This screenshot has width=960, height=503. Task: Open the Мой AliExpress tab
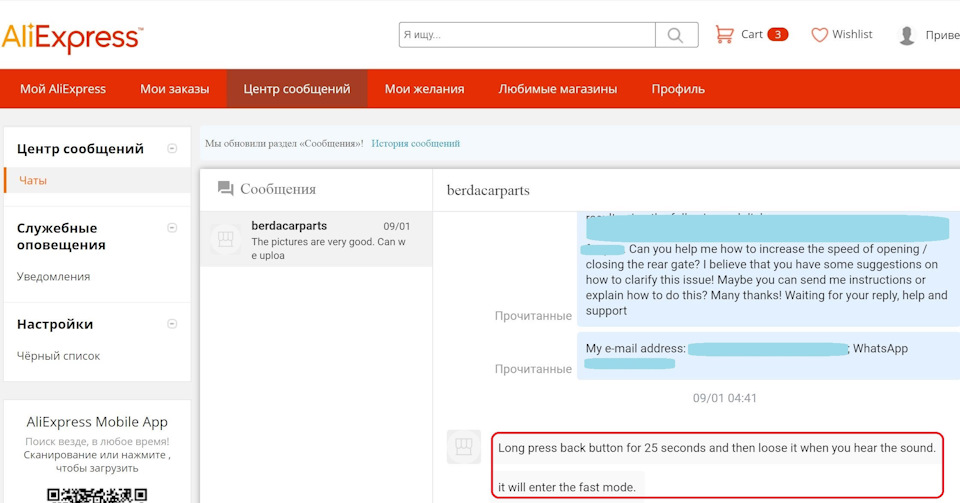[x=63, y=89]
